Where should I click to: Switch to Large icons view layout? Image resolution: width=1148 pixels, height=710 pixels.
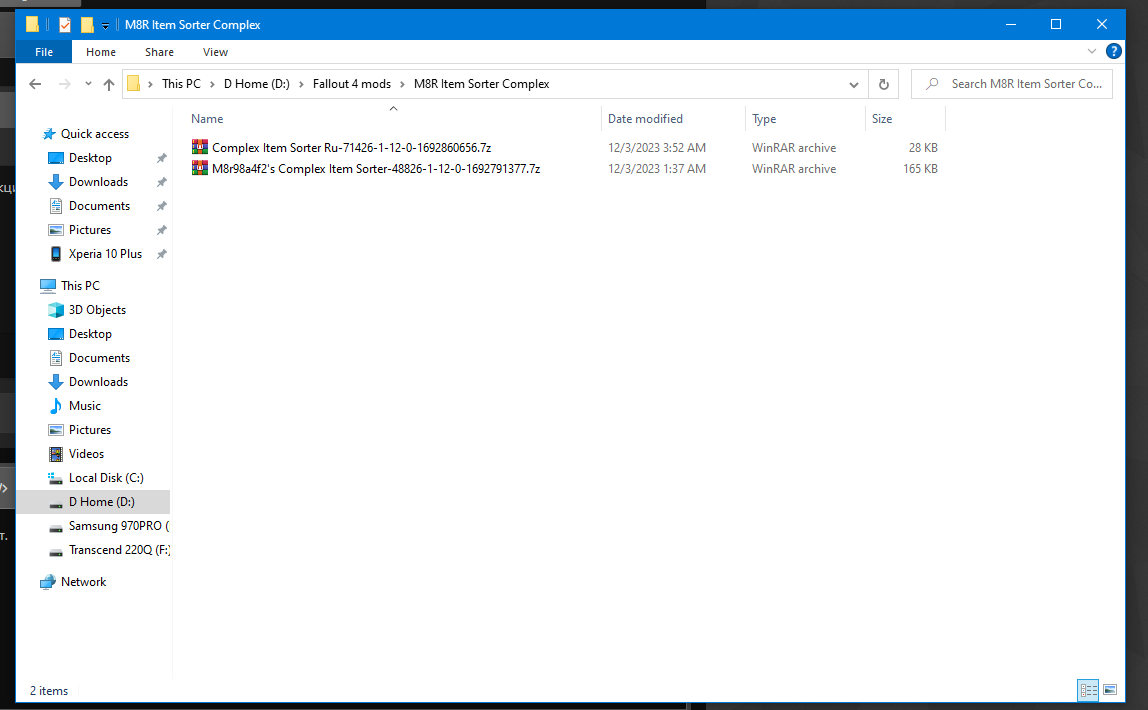point(1110,690)
